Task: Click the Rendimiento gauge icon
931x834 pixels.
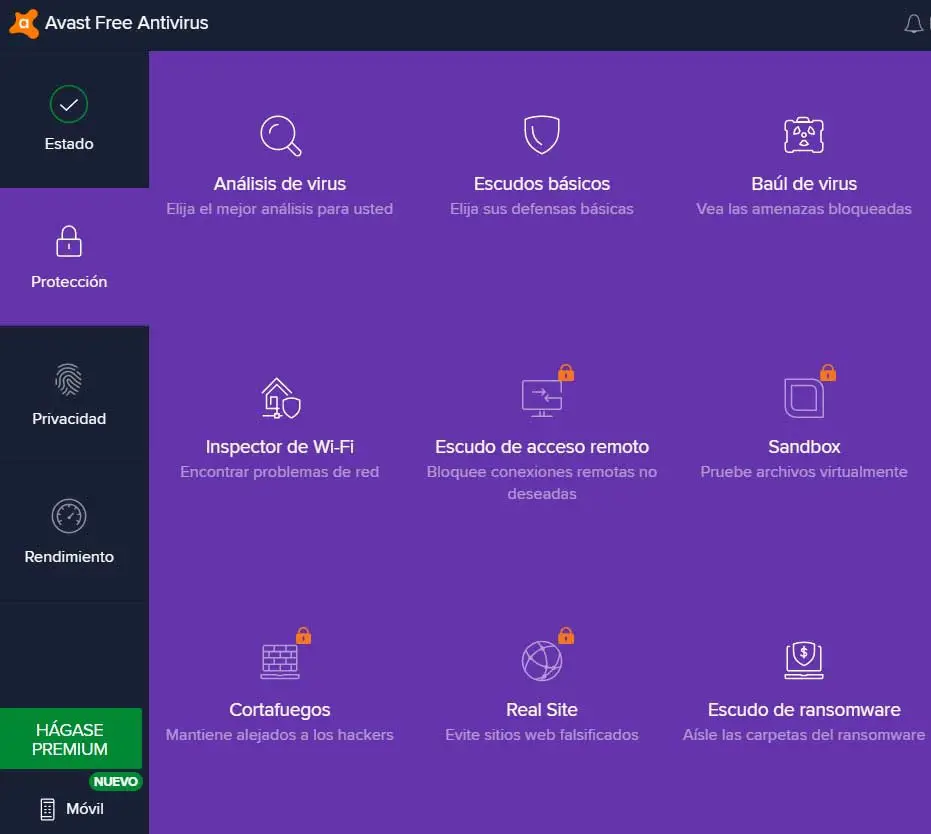Action: (x=69, y=516)
